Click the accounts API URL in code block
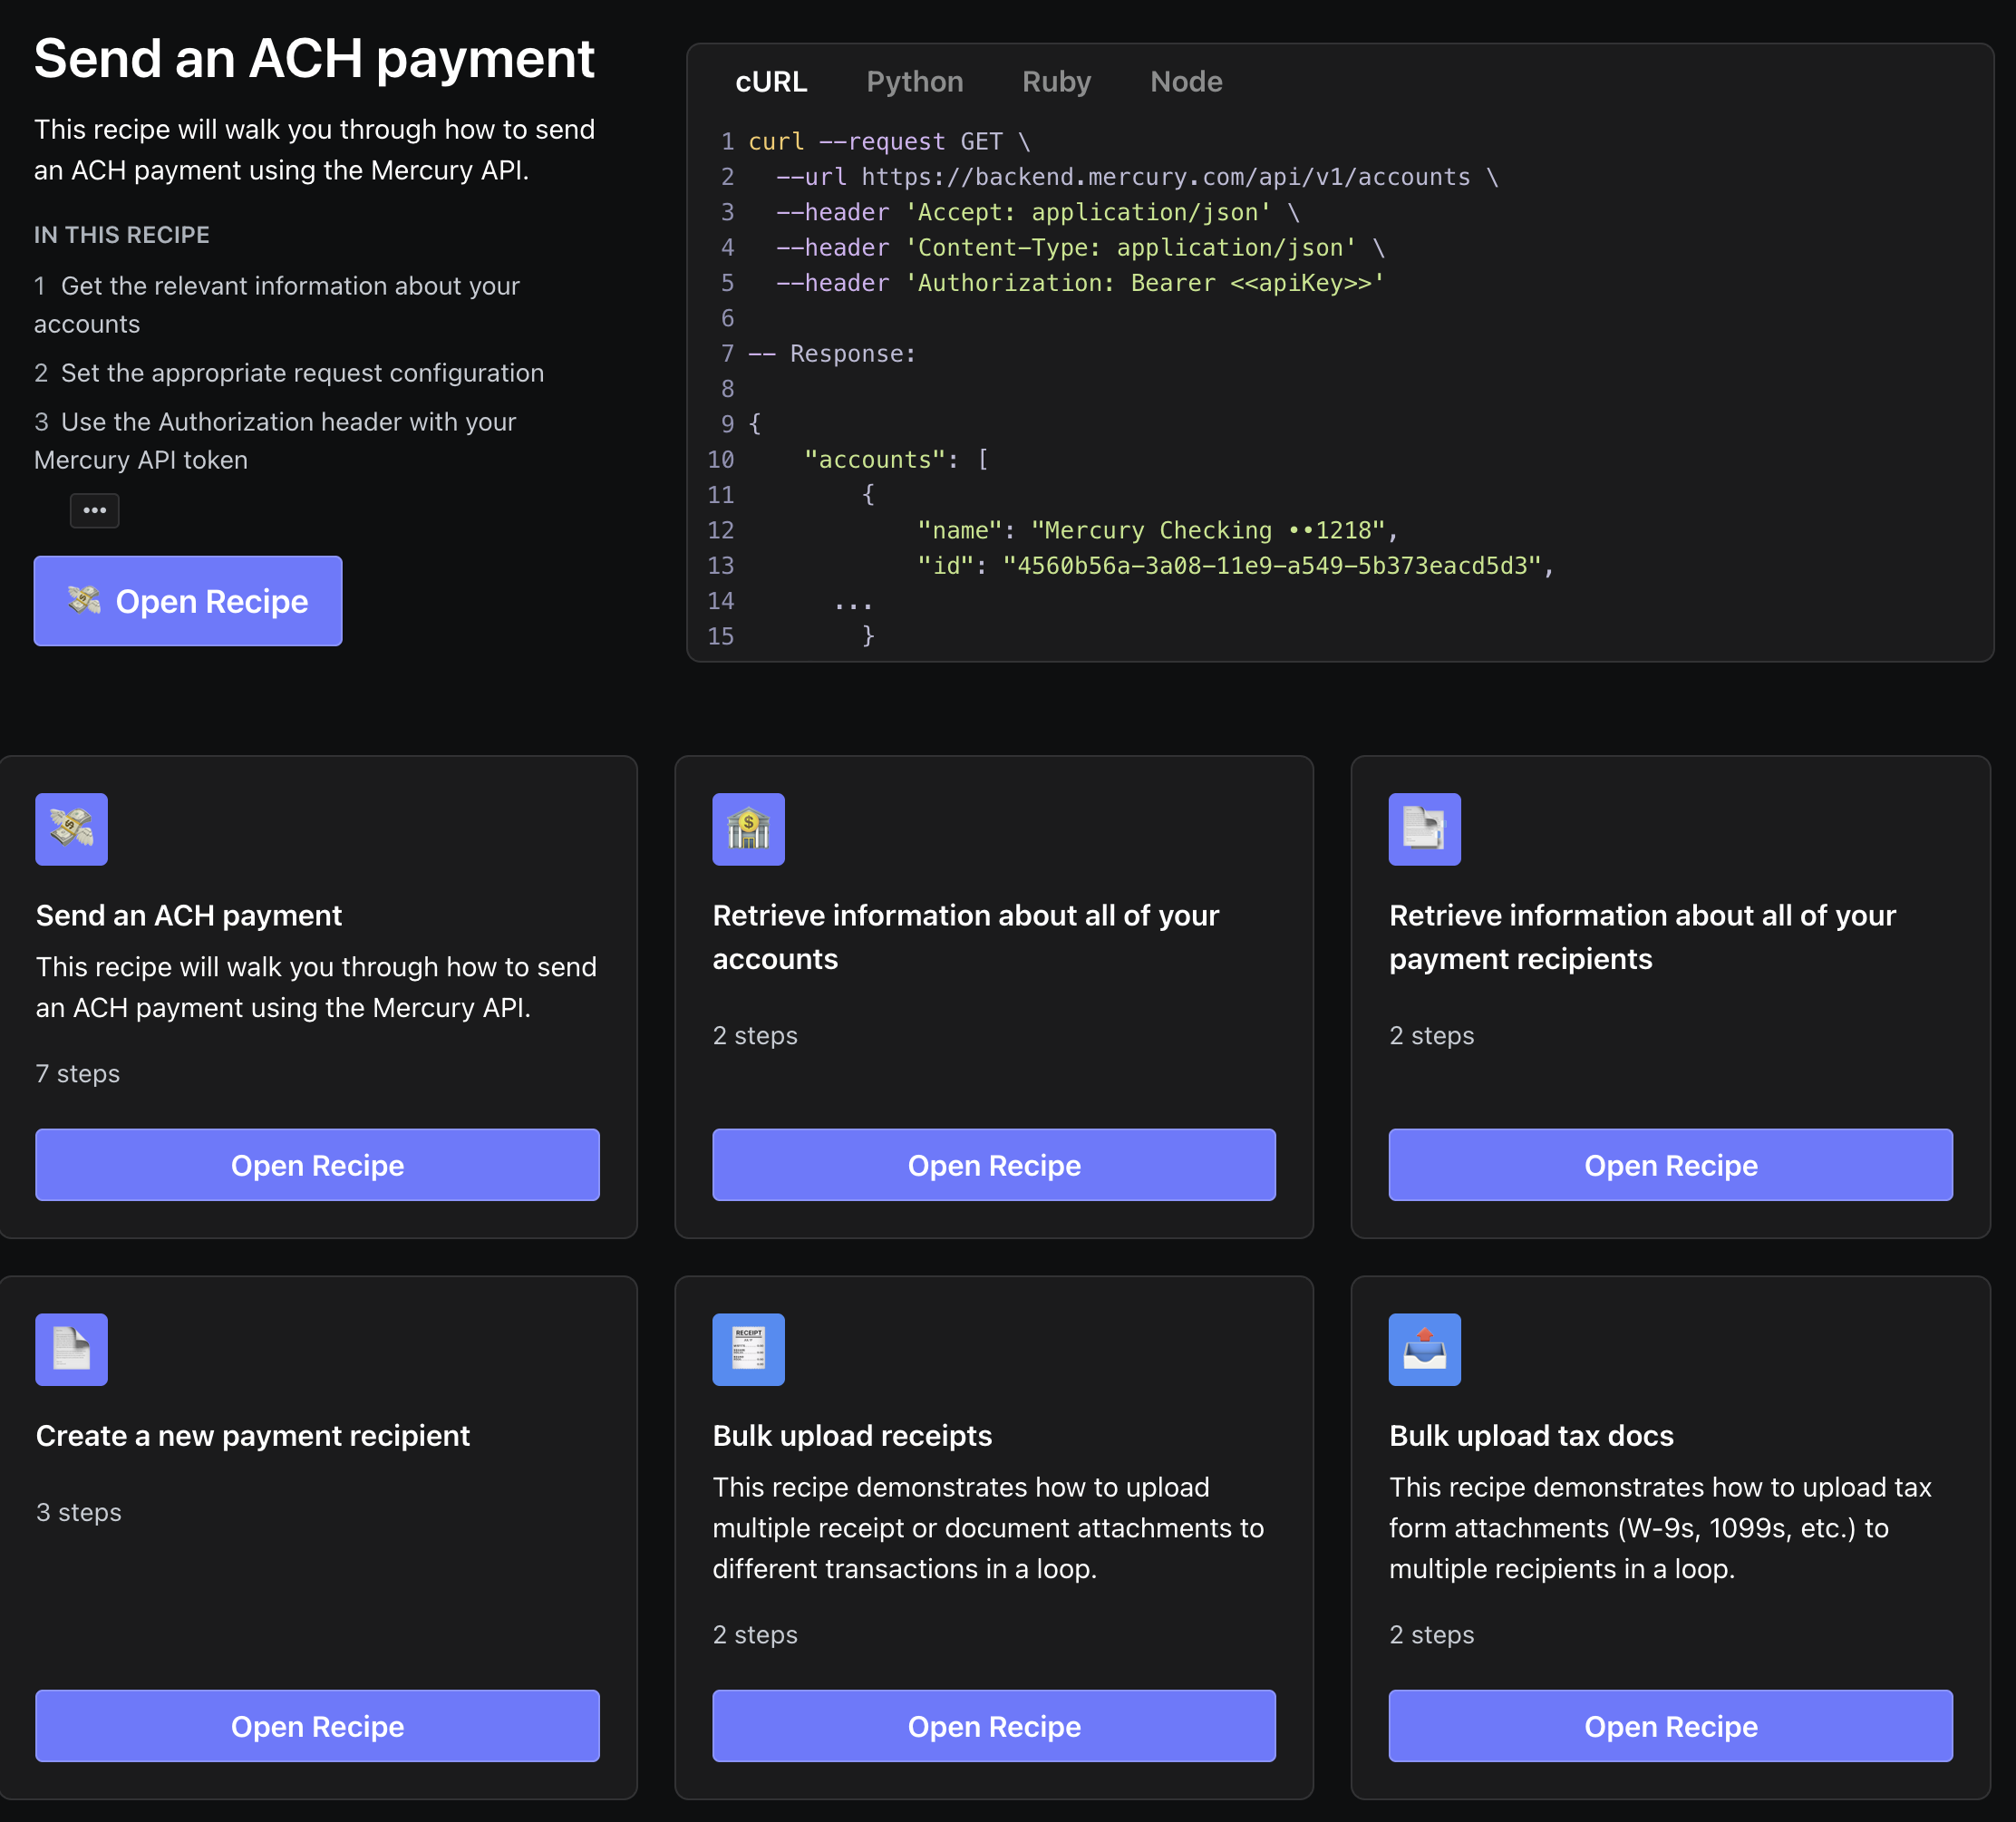The image size is (2016, 1822). click(1165, 177)
